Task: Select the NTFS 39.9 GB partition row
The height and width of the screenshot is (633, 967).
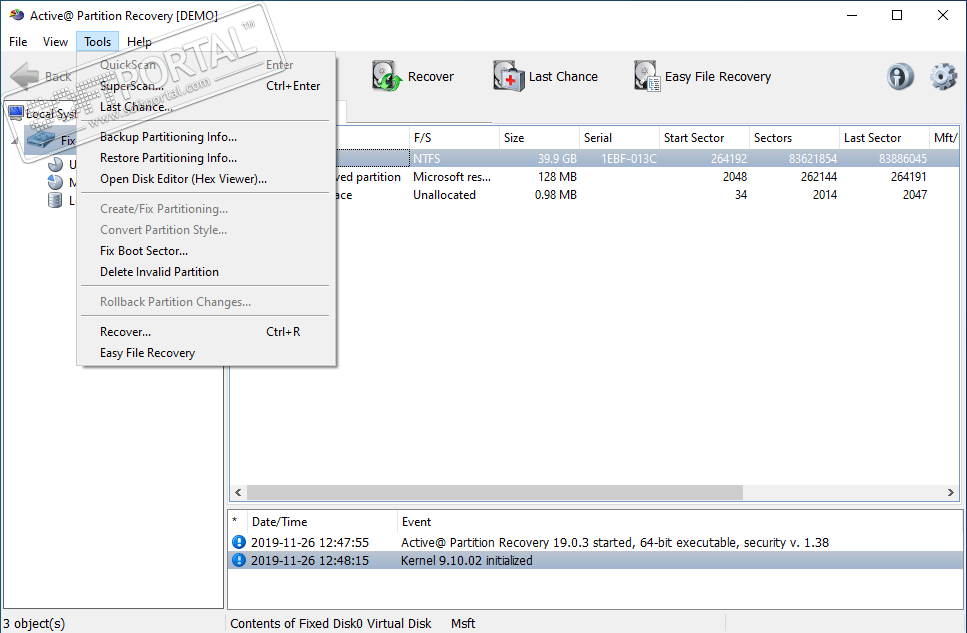Action: (648, 159)
